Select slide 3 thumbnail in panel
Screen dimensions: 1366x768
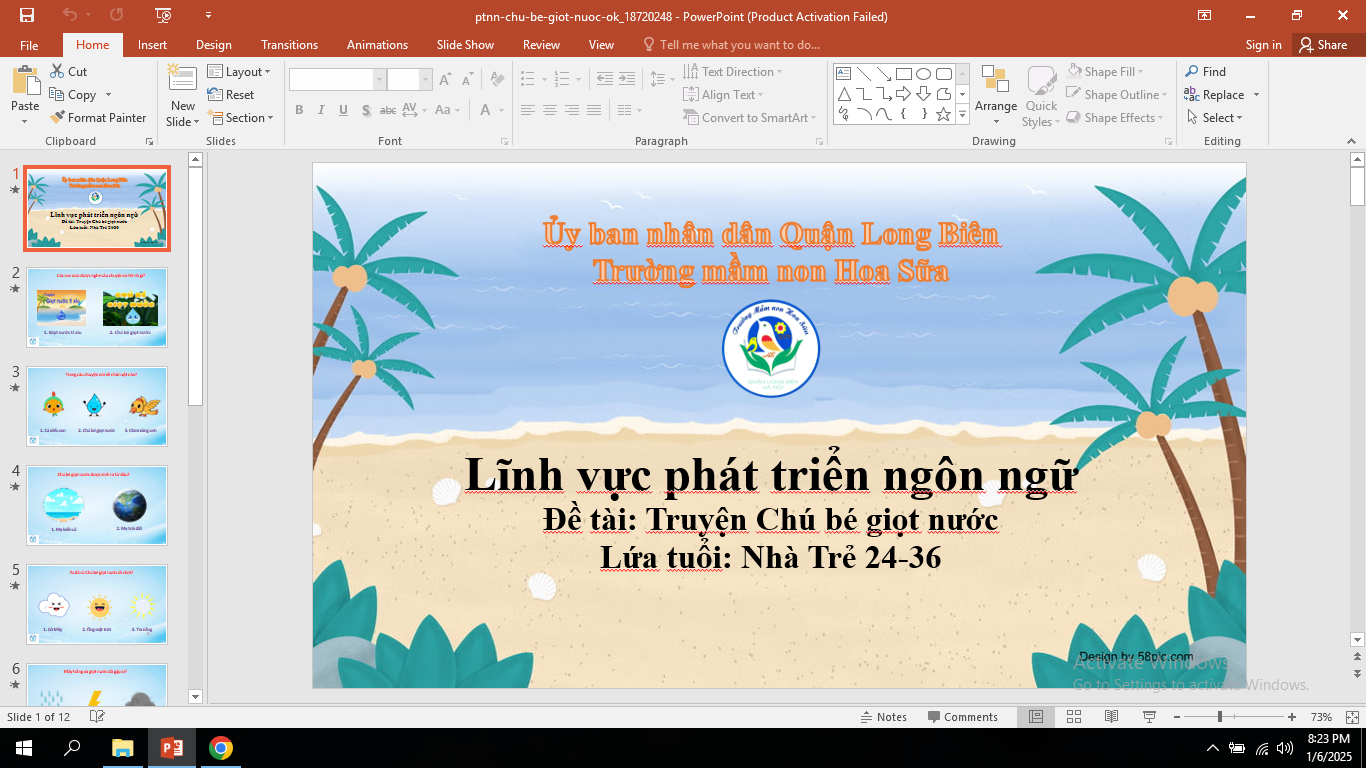click(x=97, y=406)
